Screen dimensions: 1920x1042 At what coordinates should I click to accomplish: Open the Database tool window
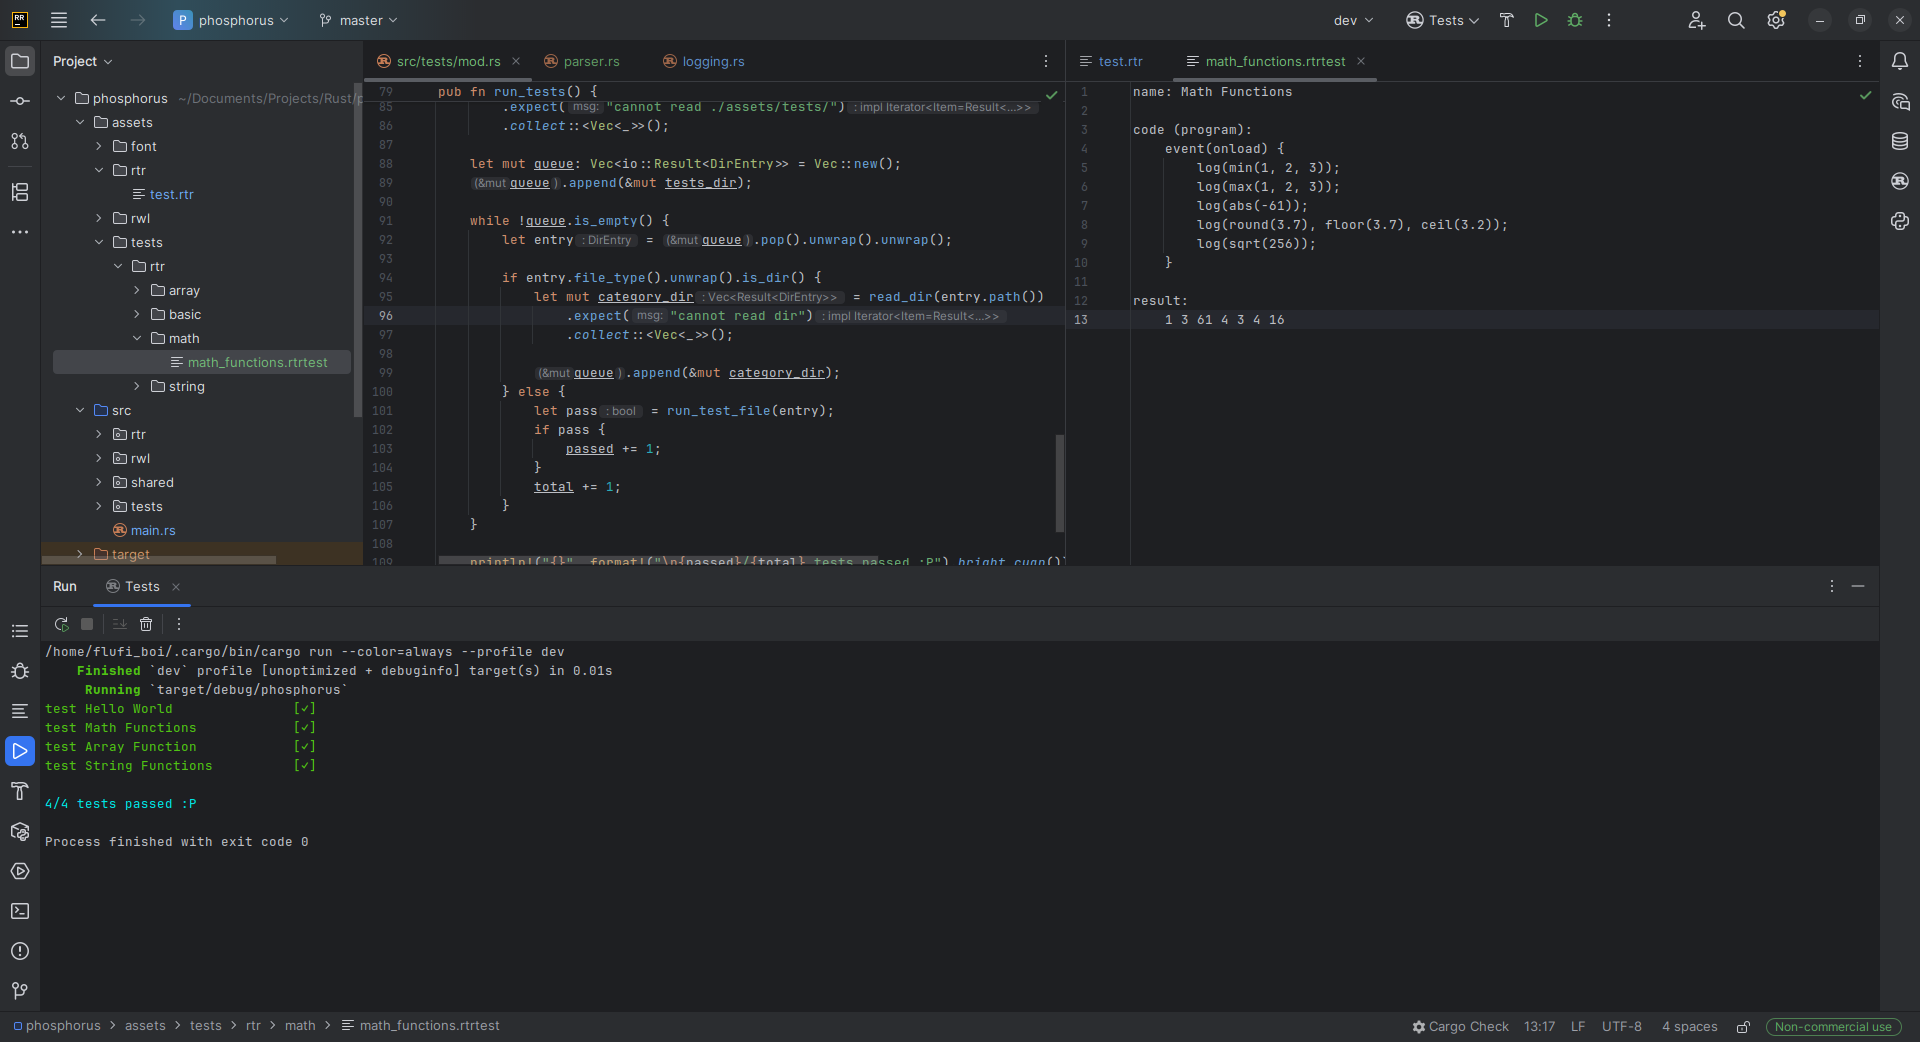[x=1900, y=141]
